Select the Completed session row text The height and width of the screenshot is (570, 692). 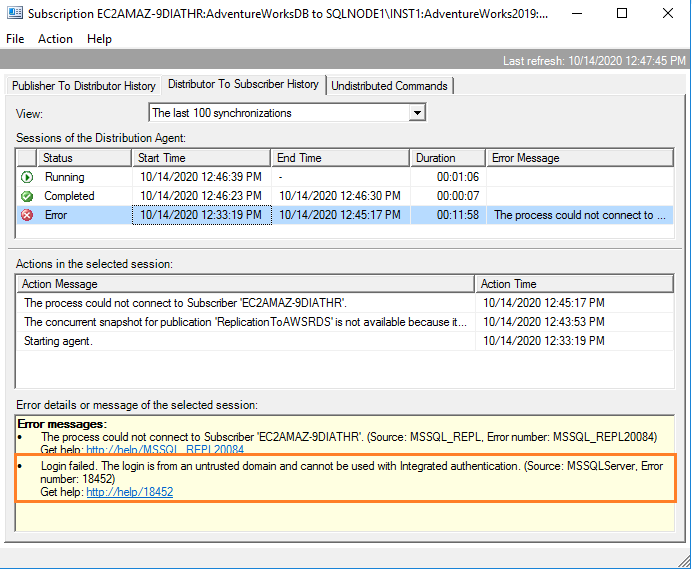pos(69,196)
